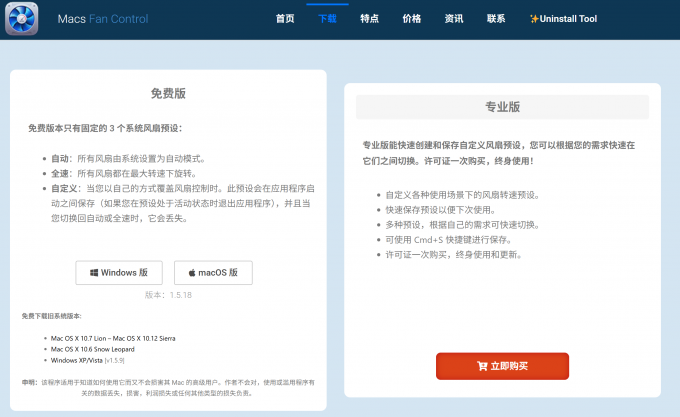The width and height of the screenshot is (680, 417).
Task: Click the Apple logo on macOS 版 button
Action: click(x=192, y=273)
